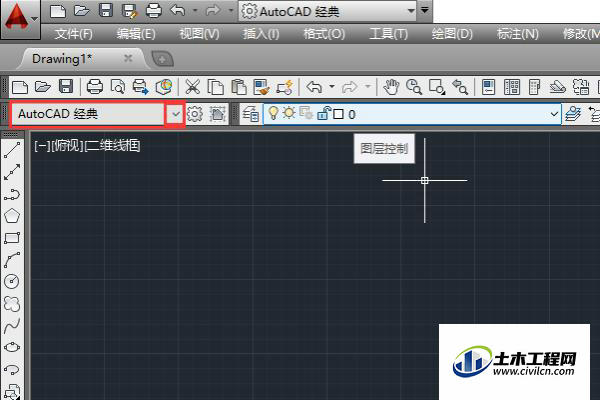Create a new drawing tab with plus
Screen dimensions: 600x400
162,59
